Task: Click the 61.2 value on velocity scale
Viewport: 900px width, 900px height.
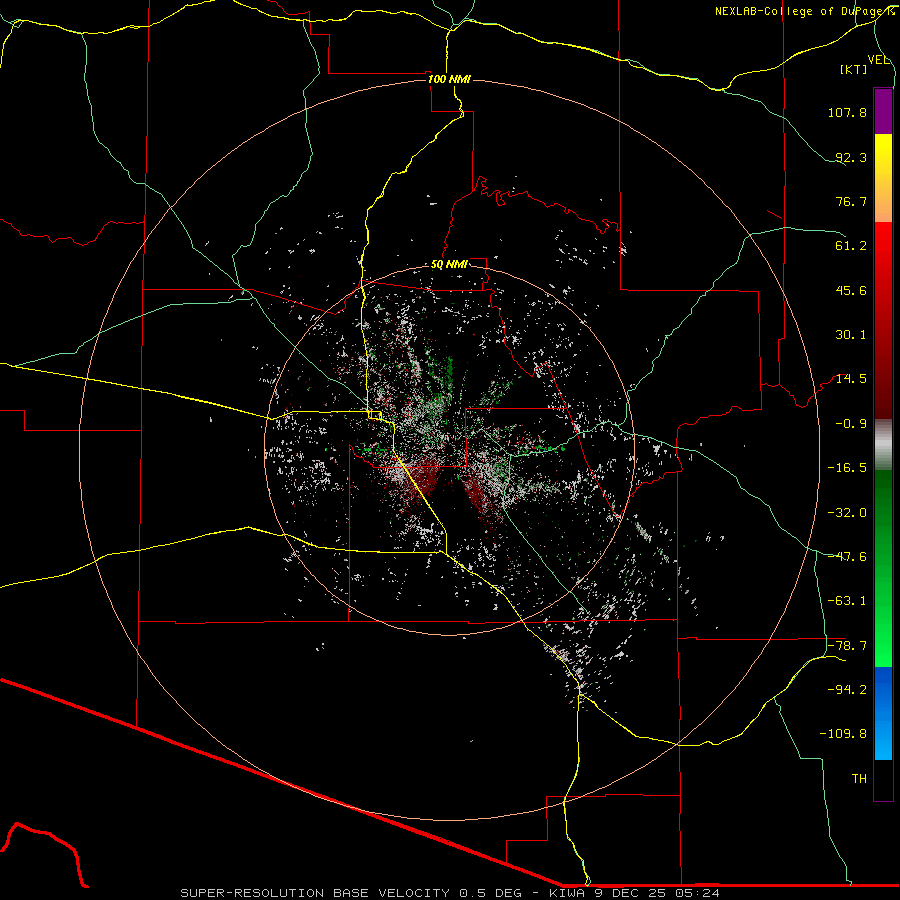Action: 851,246
